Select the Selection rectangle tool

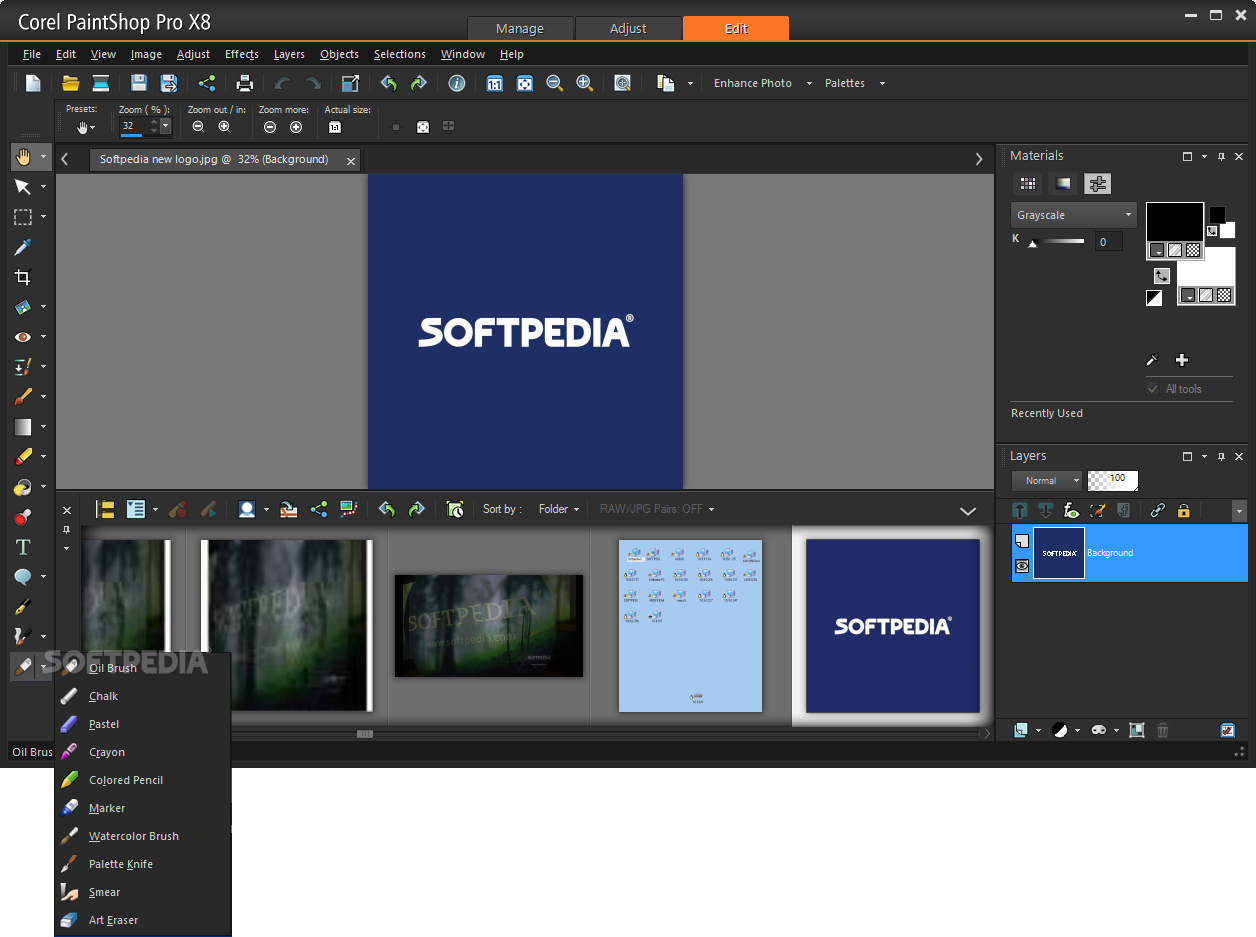[23, 217]
